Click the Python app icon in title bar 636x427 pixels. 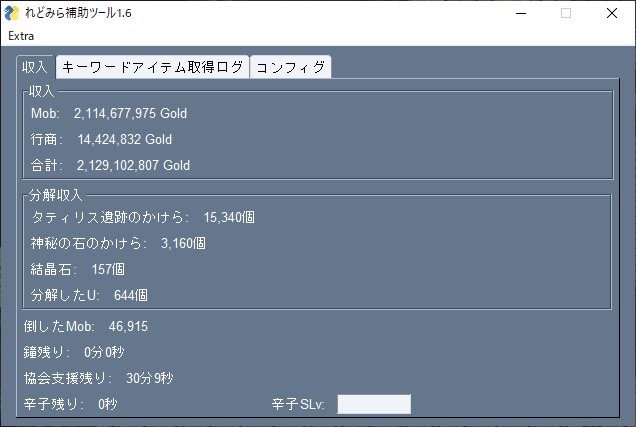pos(12,13)
